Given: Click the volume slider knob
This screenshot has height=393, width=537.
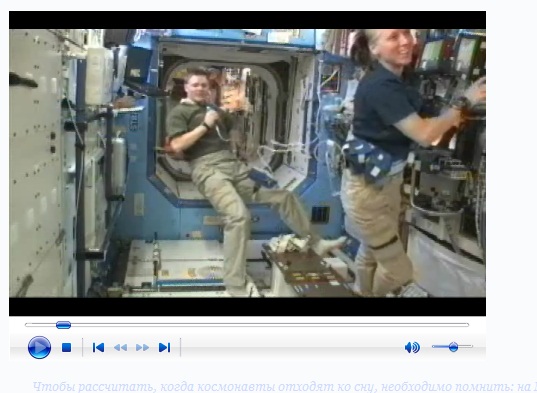Looking at the screenshot, I should pyautogui.click(x=453, y=347).
